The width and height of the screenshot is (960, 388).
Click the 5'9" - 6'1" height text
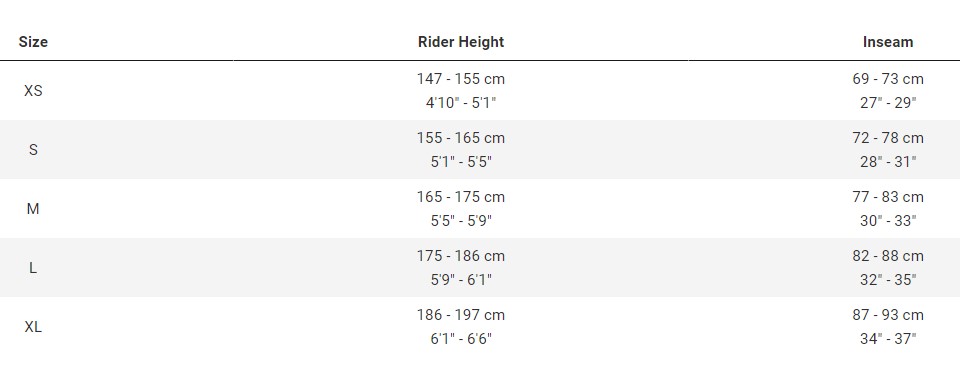(x=461, y=280)
